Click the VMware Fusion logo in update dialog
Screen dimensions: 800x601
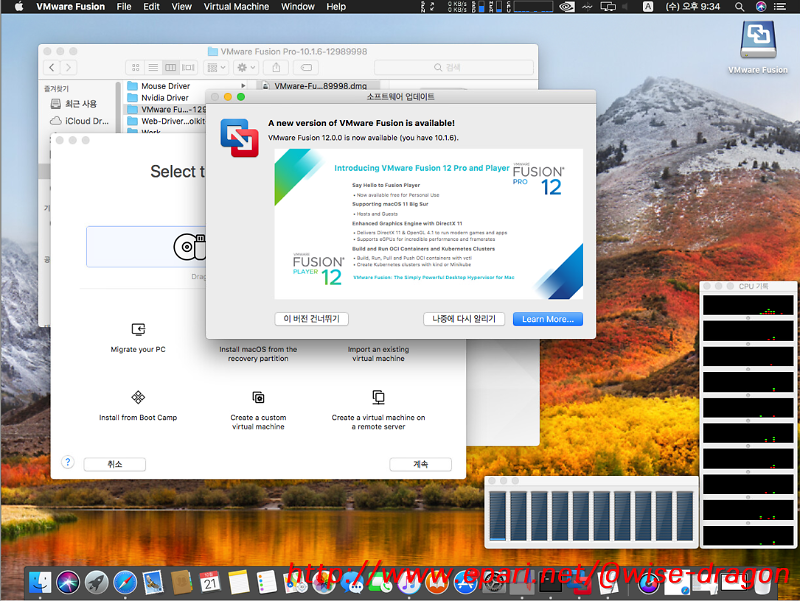point(239,138)
